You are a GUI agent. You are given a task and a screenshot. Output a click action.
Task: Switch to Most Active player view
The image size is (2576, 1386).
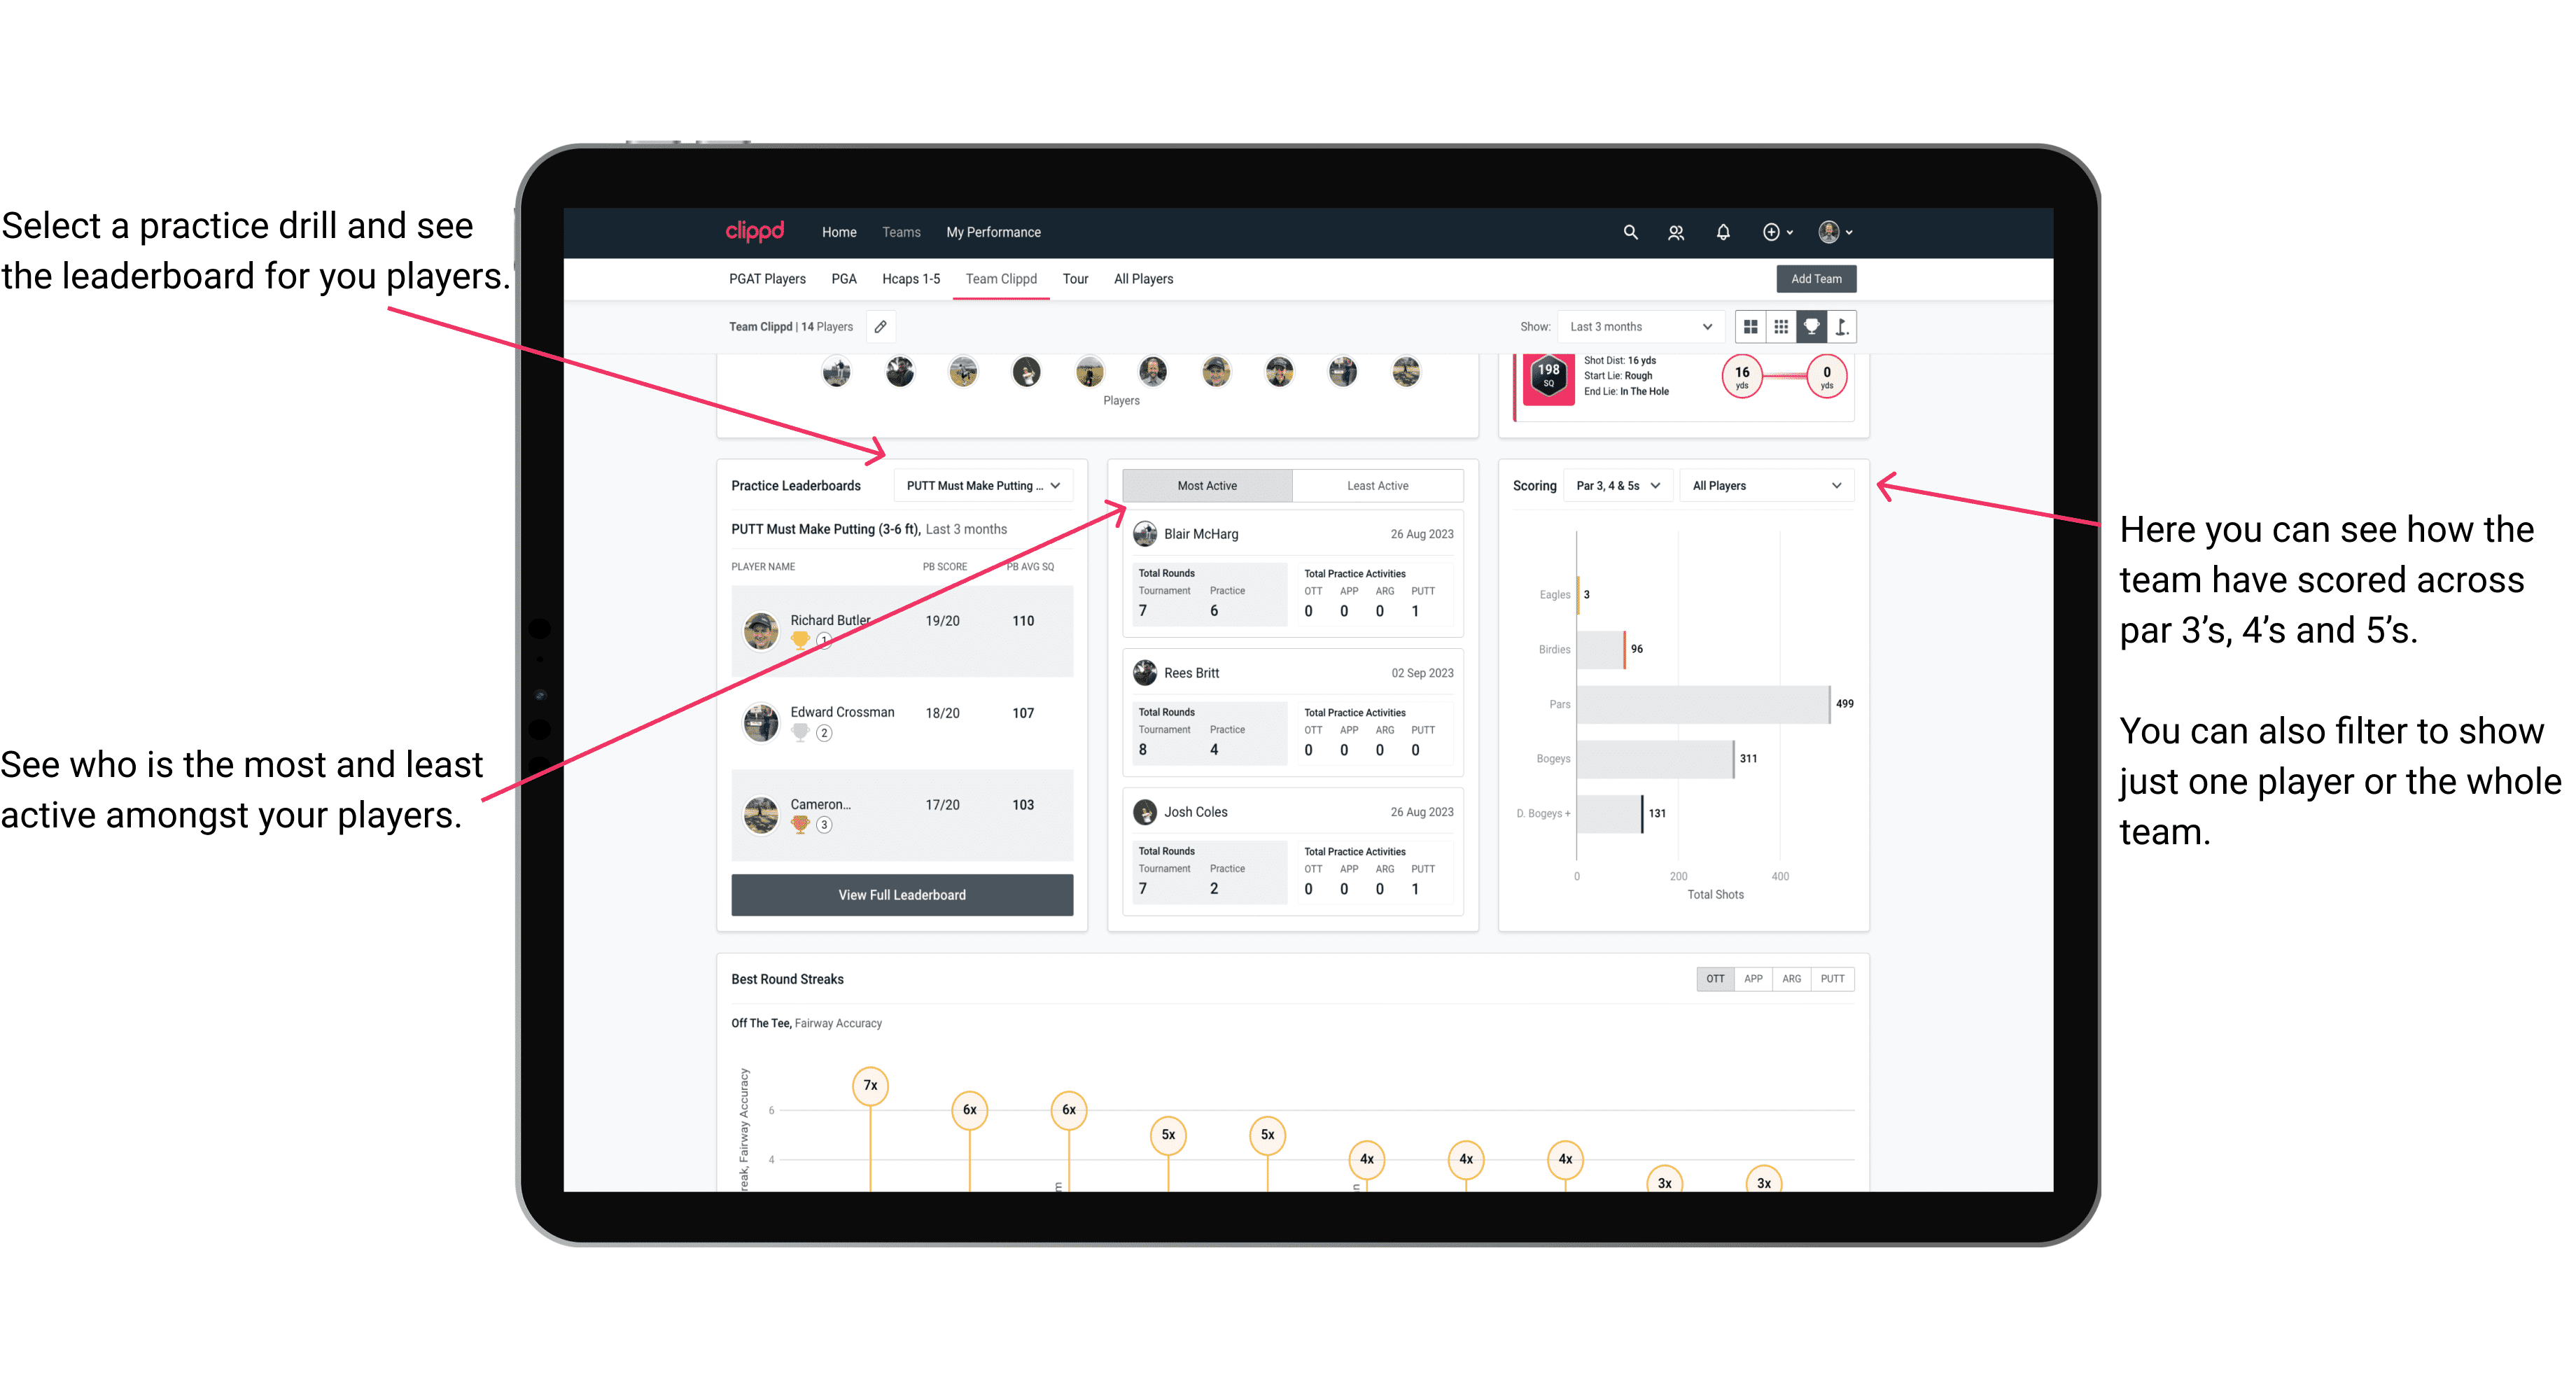[1205, 485]
